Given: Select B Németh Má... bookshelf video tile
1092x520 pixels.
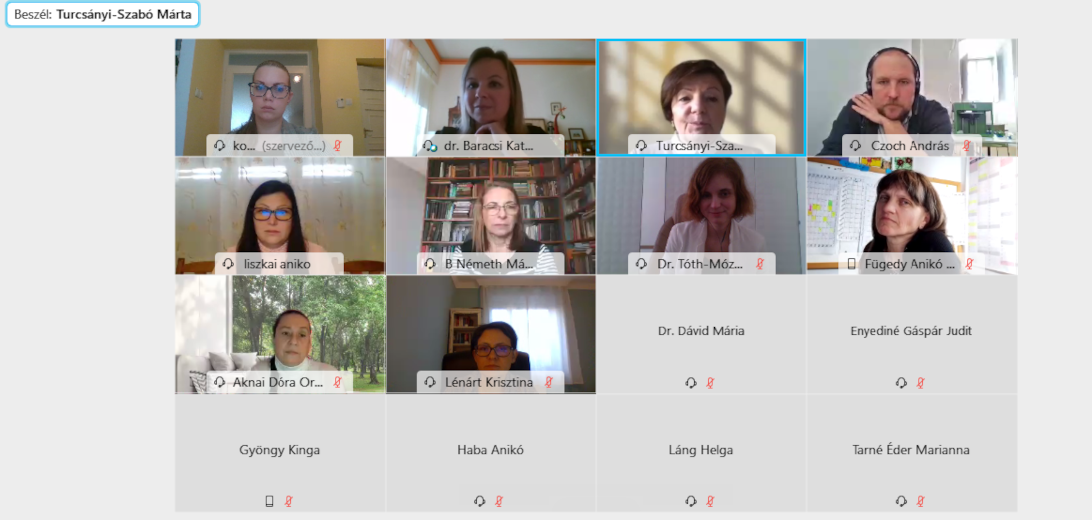Looking at the screenshot, I should tap(491, 216).
